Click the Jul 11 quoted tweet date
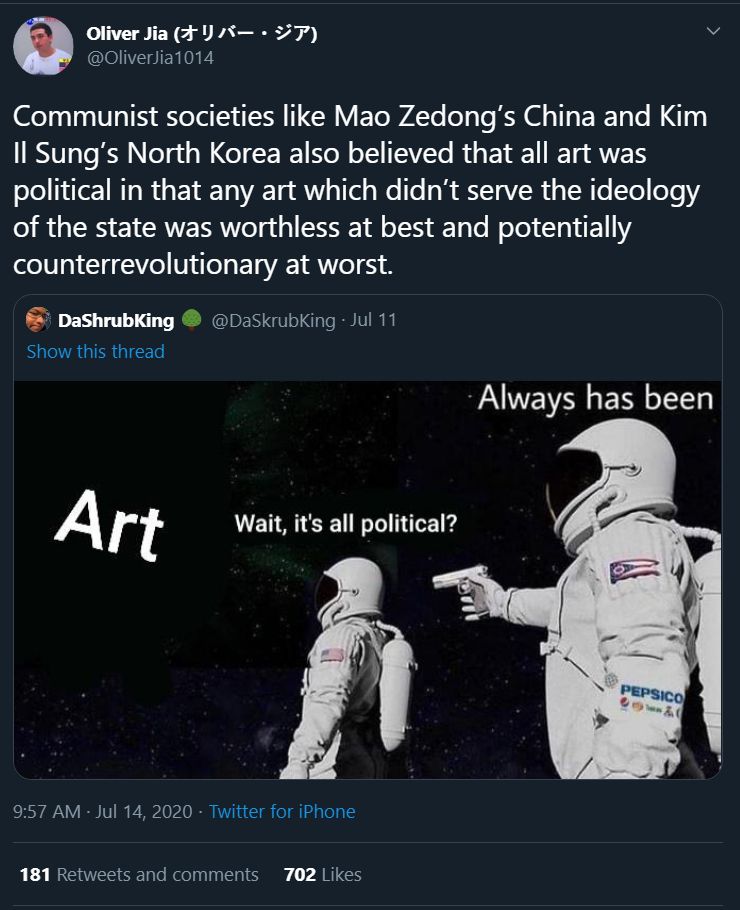The image size is (740, 910). pos(373,320)
